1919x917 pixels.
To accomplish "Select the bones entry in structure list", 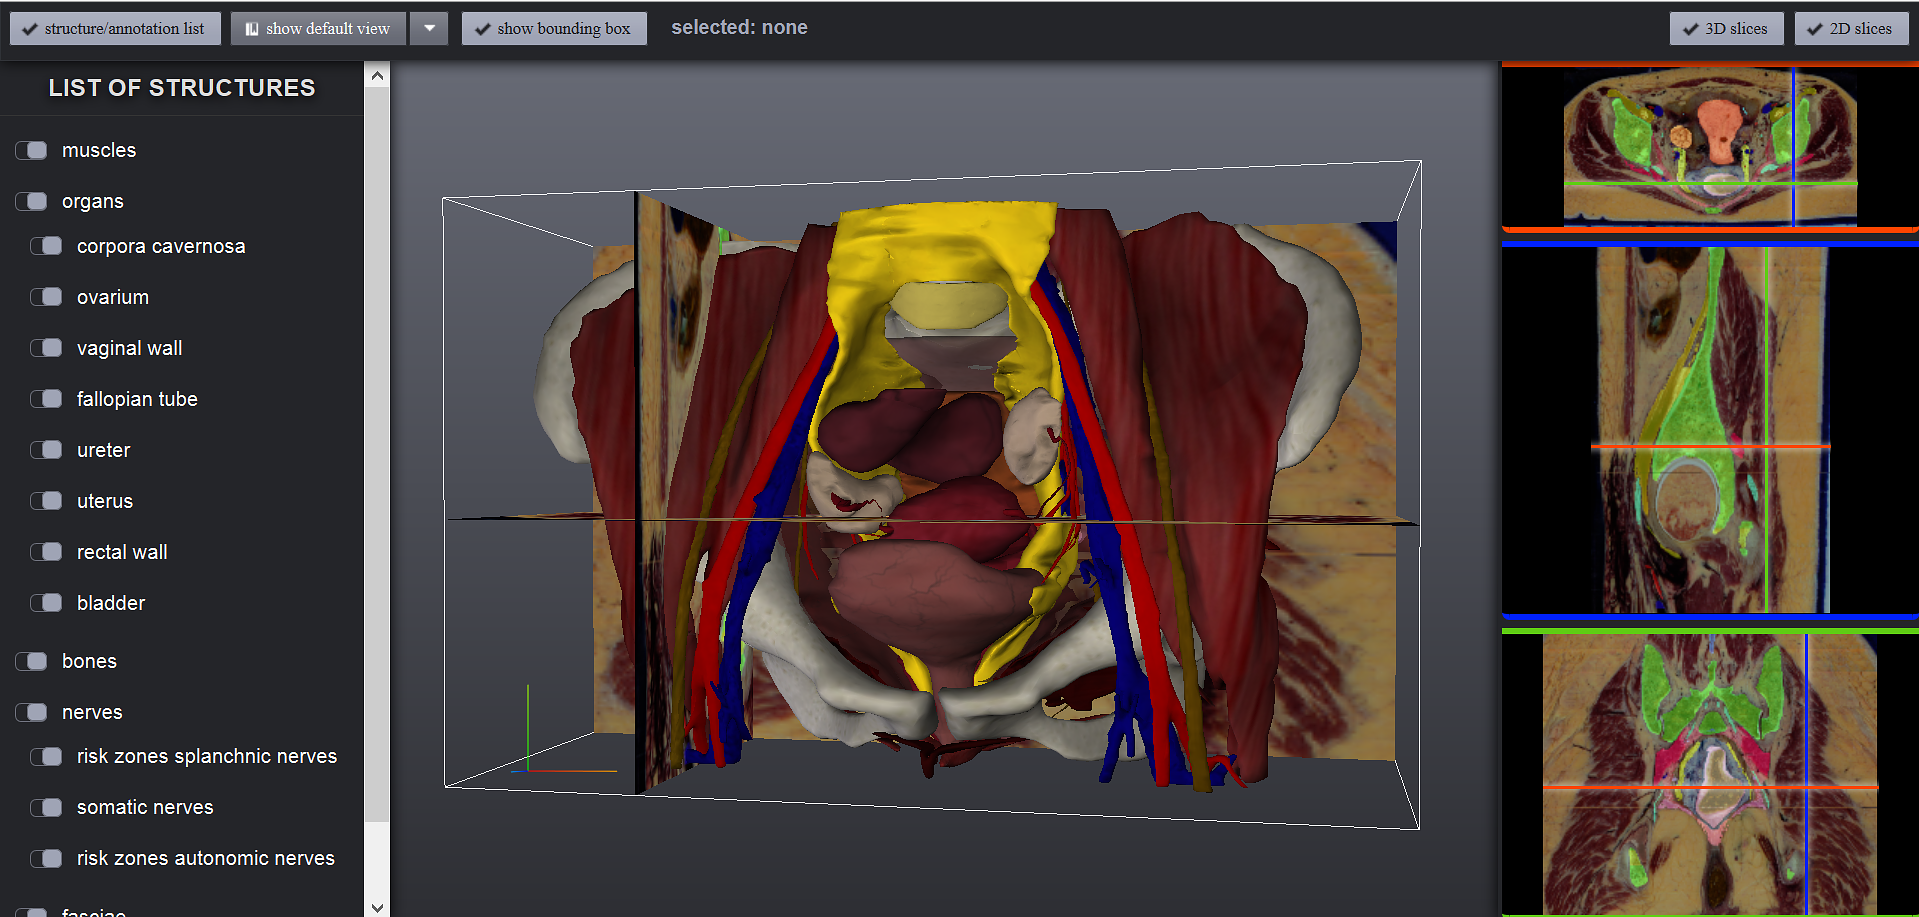I will point(89,661).
